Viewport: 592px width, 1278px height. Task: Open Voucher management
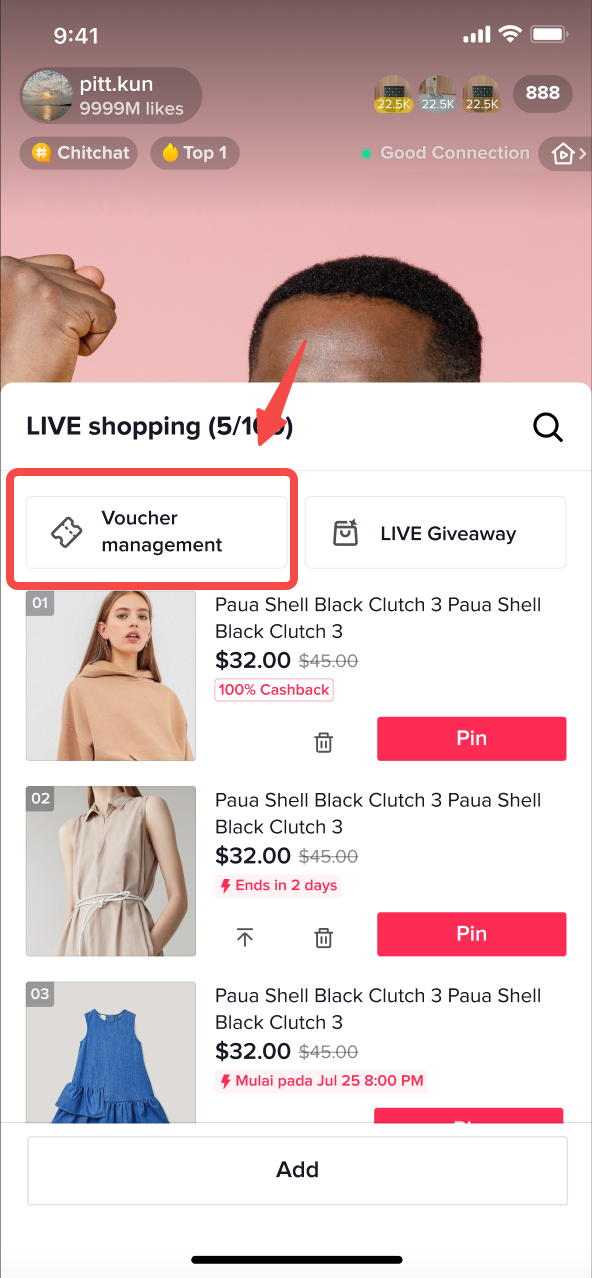[x=157, y=532]
